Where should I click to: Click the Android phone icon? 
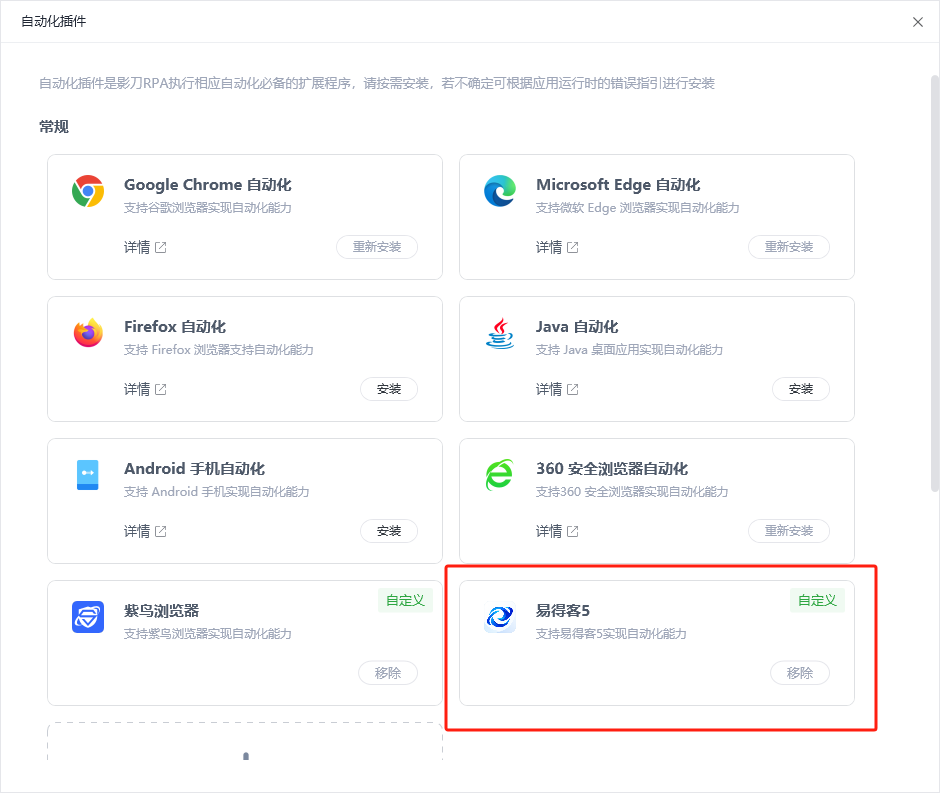coord(88,475)
